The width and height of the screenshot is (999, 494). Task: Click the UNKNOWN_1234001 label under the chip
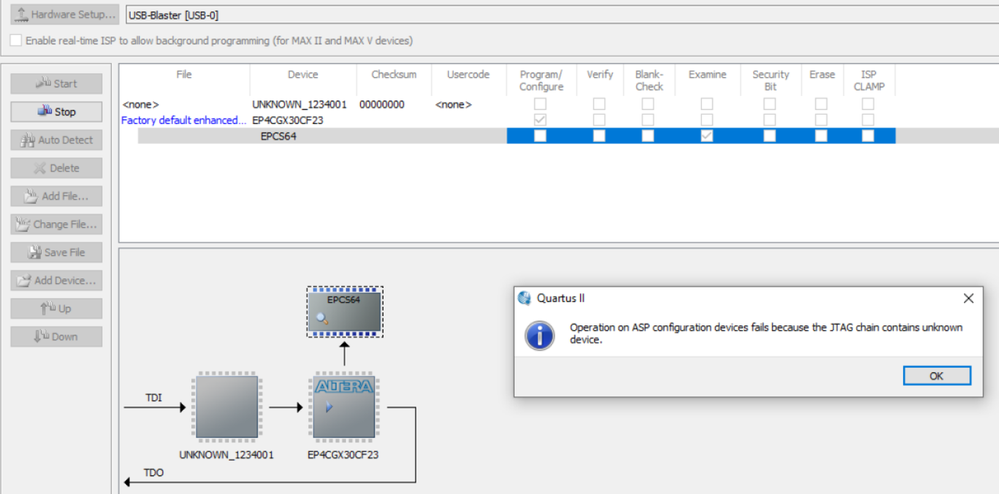click(227, 455)
